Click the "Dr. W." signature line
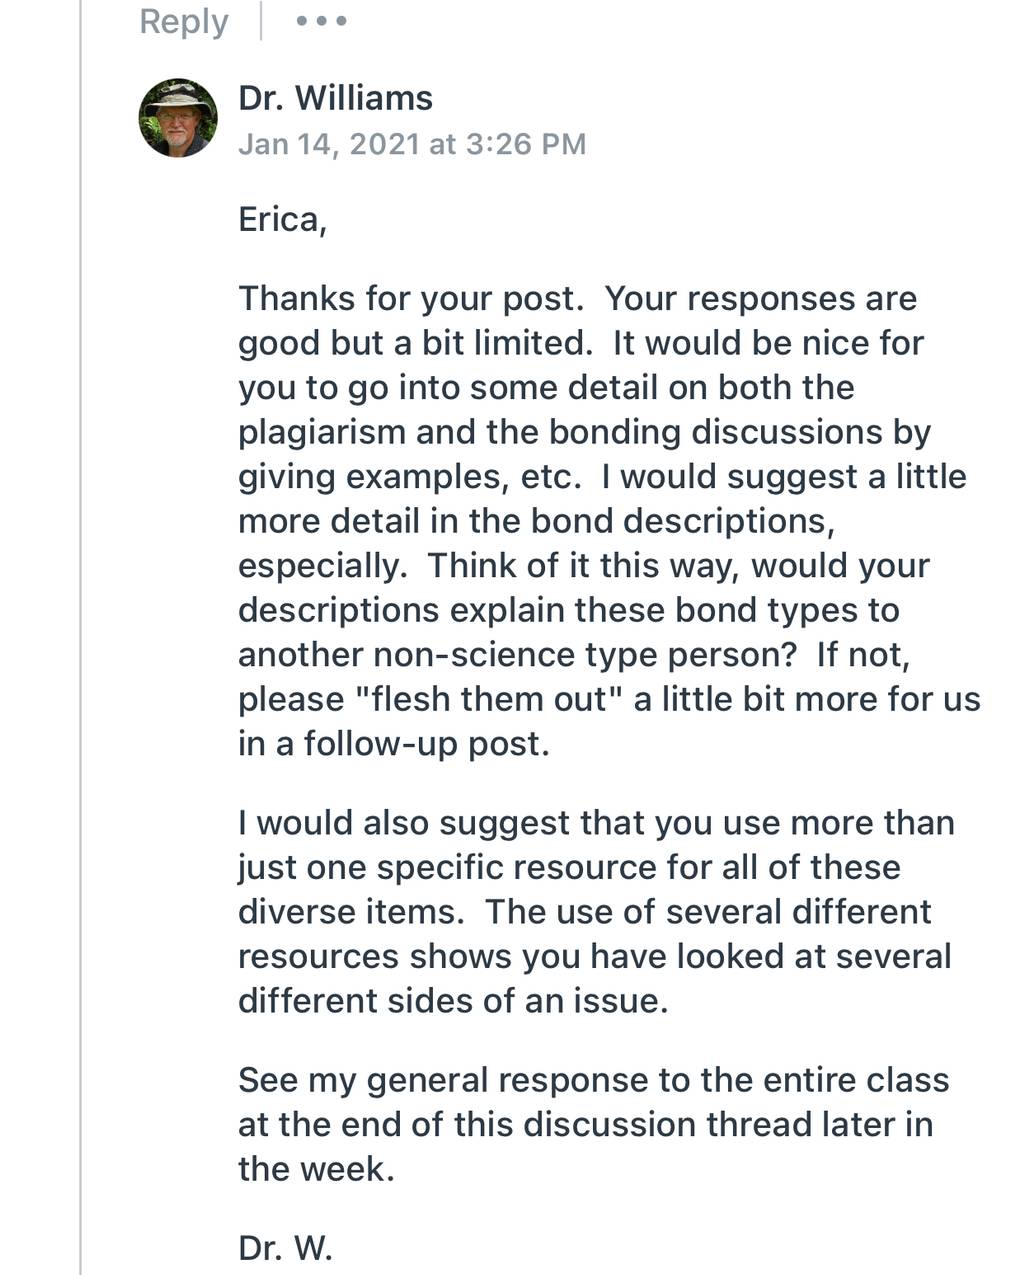 click(x=285, y=1248)
